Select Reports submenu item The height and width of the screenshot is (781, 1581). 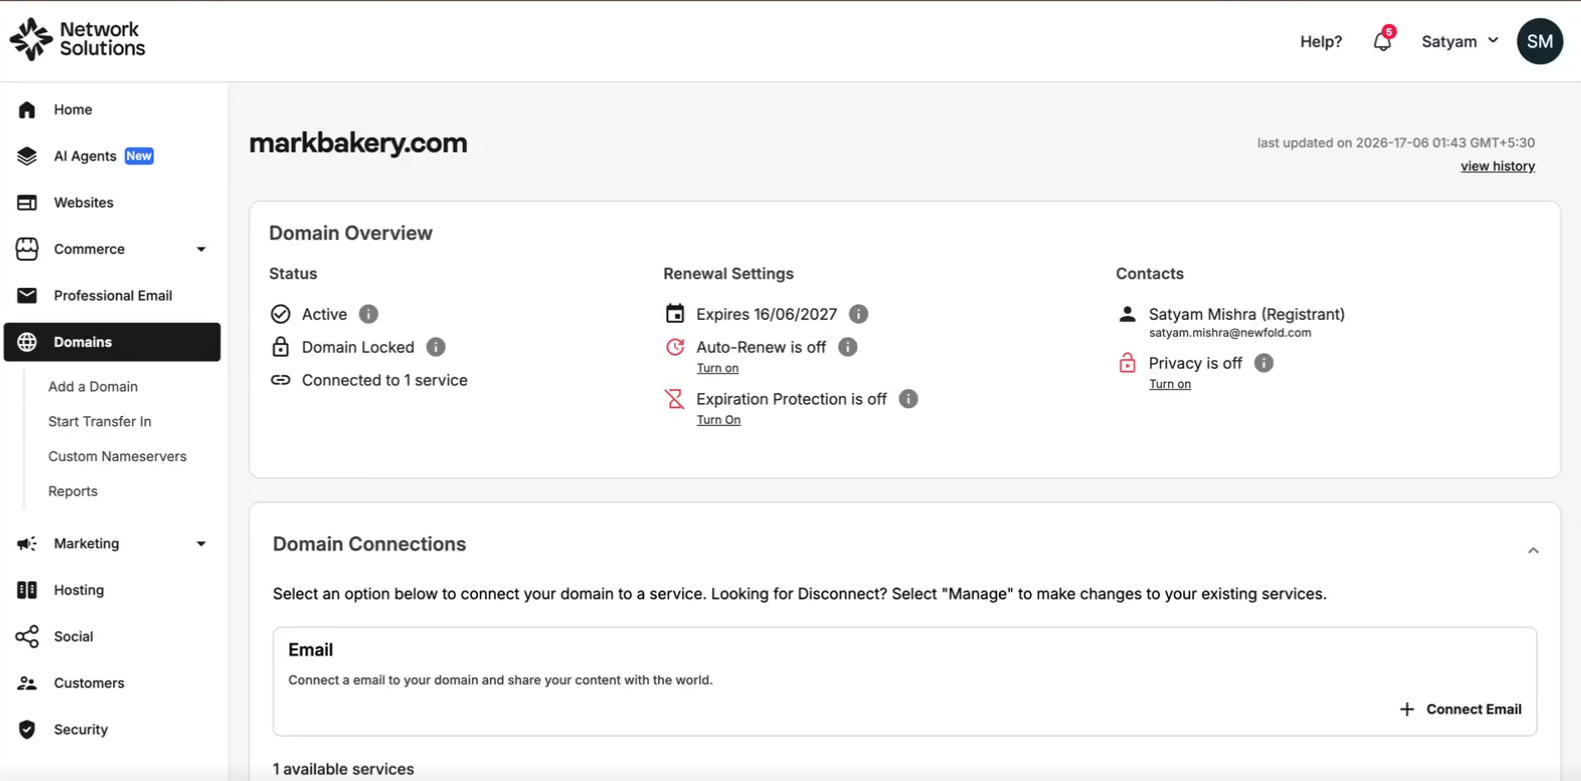(73, 491)
